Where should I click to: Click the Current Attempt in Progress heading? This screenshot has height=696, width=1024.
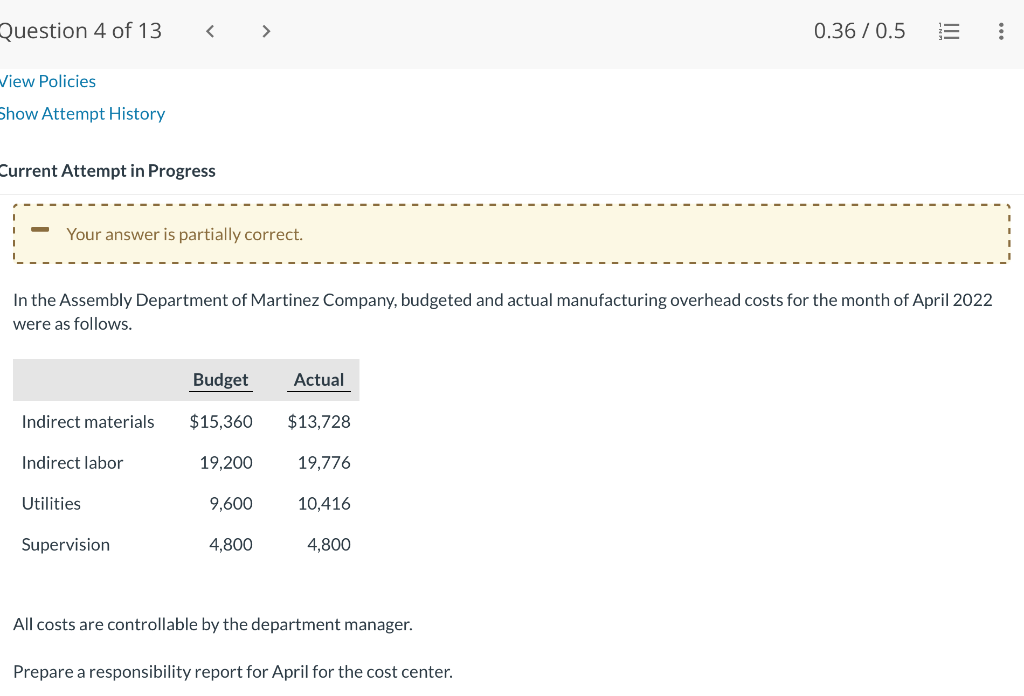[108, 171]
